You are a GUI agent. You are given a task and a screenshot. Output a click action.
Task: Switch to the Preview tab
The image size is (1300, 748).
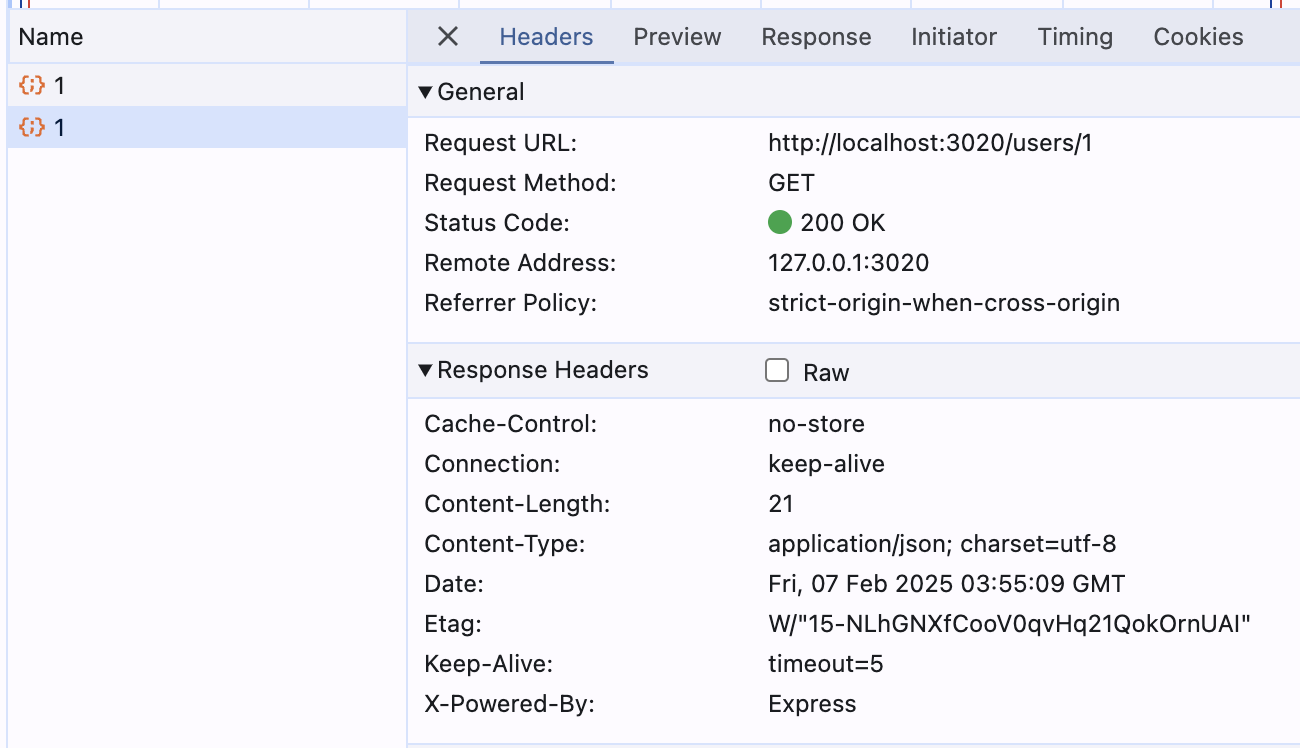(x=677, y=37)
